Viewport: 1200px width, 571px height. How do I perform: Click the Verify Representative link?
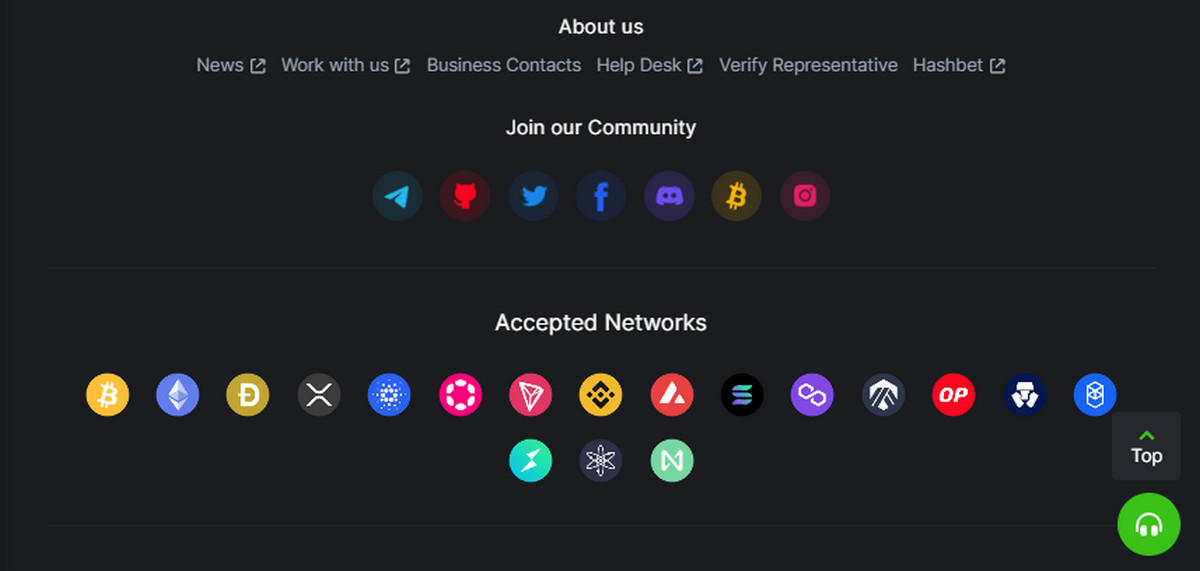[x=808, y=65]
